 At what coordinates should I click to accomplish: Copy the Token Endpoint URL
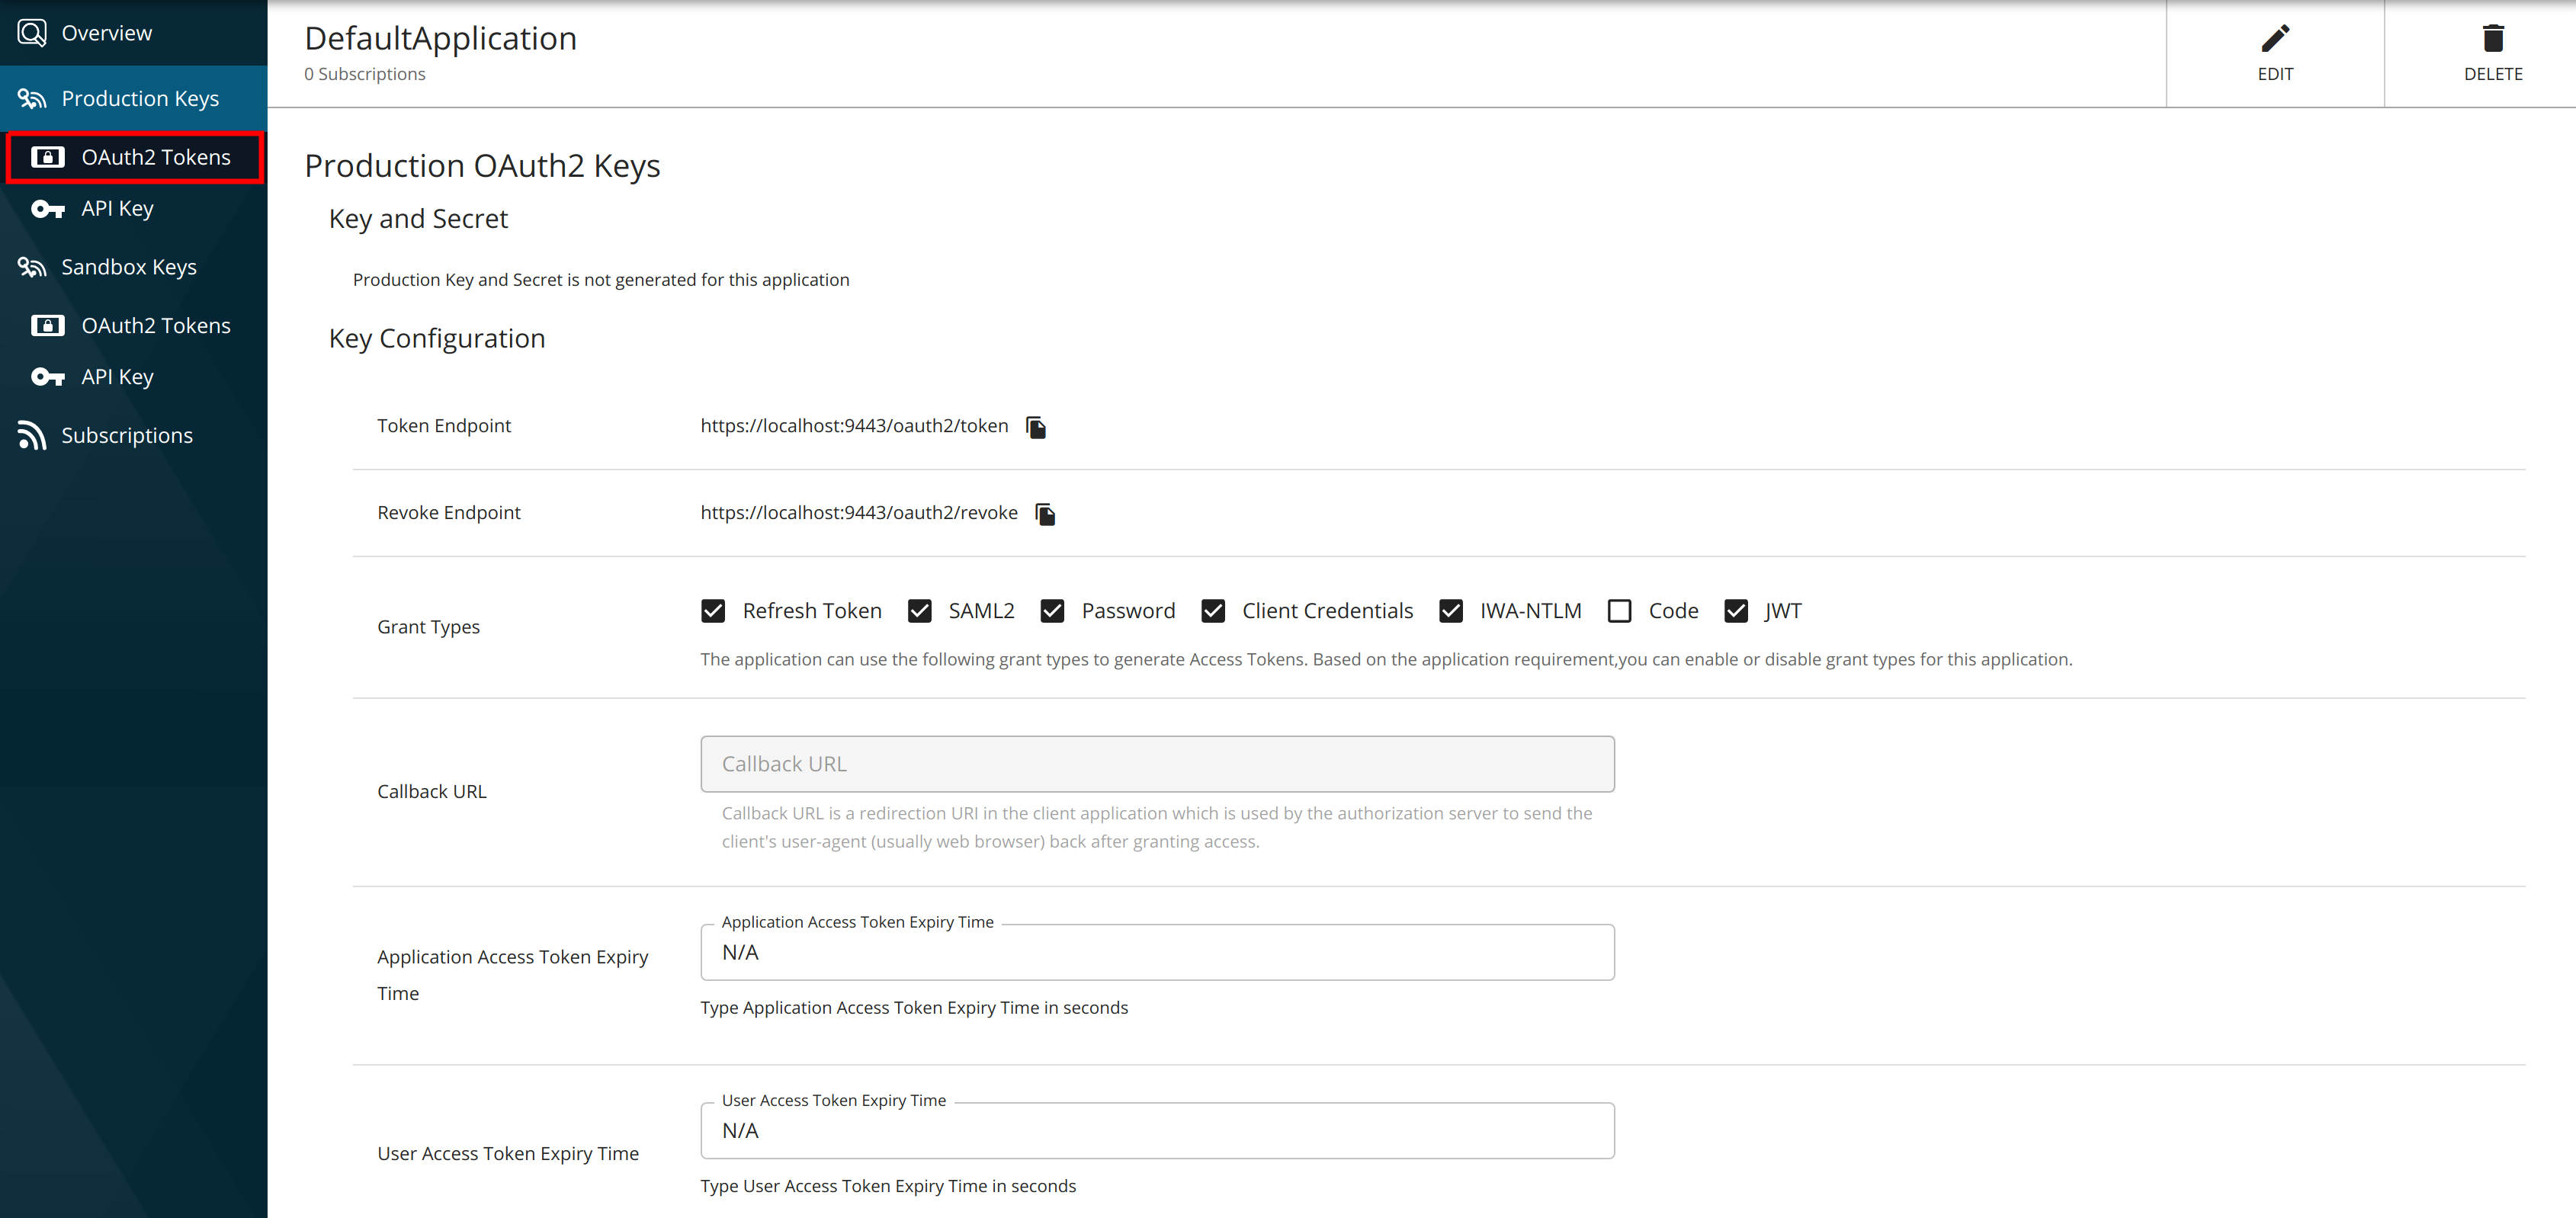[1036, 426]
